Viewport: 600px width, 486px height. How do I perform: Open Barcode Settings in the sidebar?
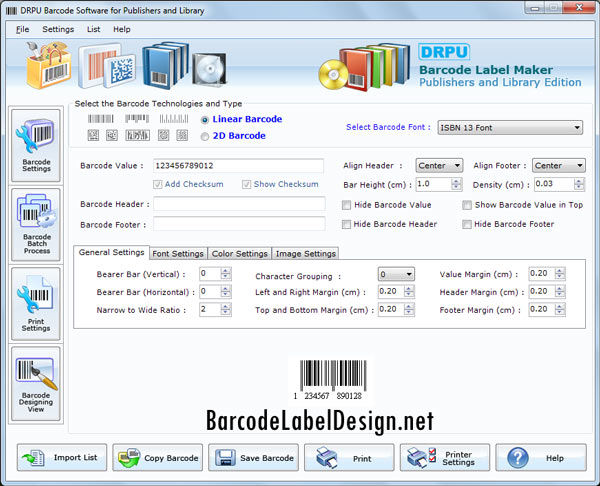[35, 146]
